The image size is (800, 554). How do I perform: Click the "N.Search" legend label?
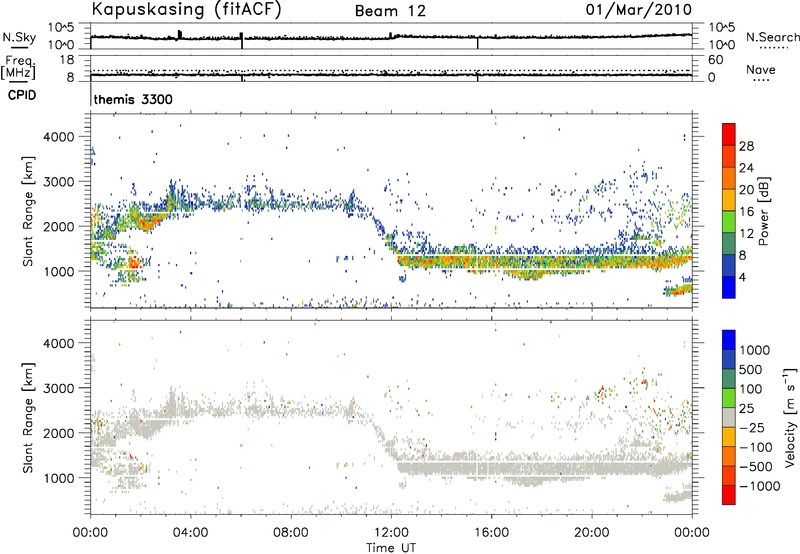pos(772,37)
